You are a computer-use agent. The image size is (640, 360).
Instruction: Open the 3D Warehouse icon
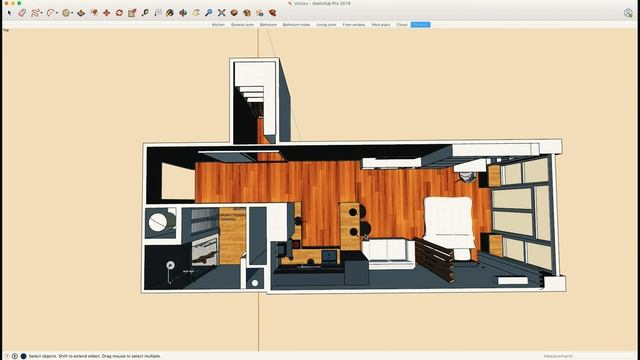click(234, 13)
